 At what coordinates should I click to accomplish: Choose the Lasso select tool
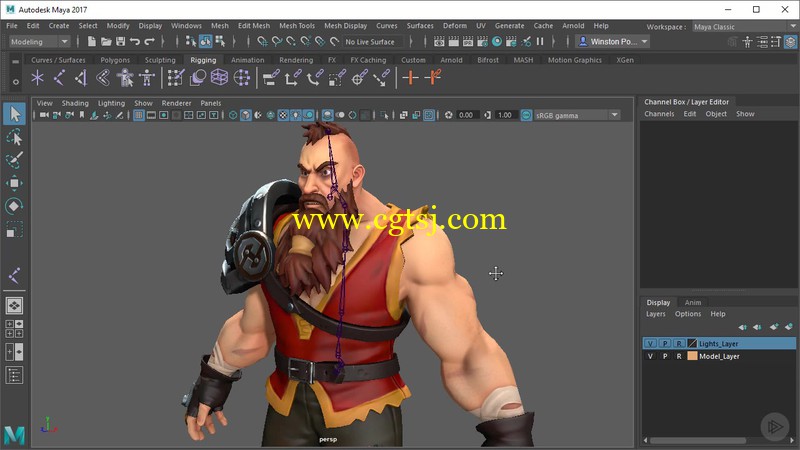(14, 137)
